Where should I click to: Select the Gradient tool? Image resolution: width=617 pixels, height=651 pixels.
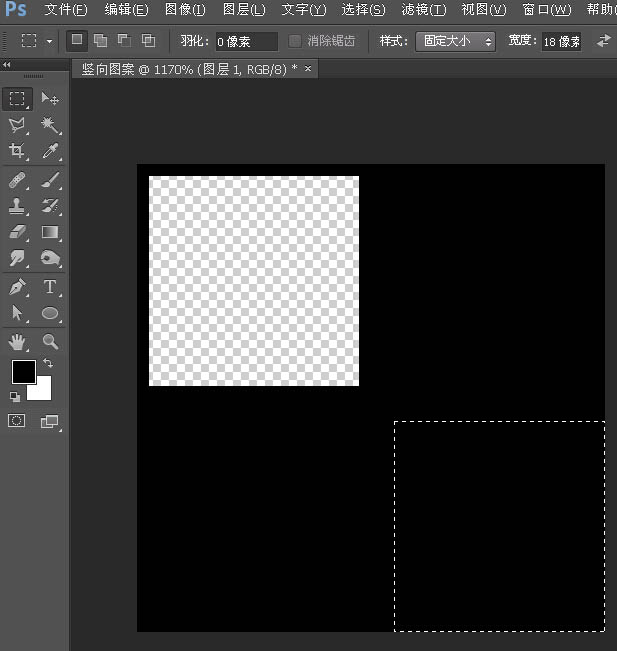[50, 232]
